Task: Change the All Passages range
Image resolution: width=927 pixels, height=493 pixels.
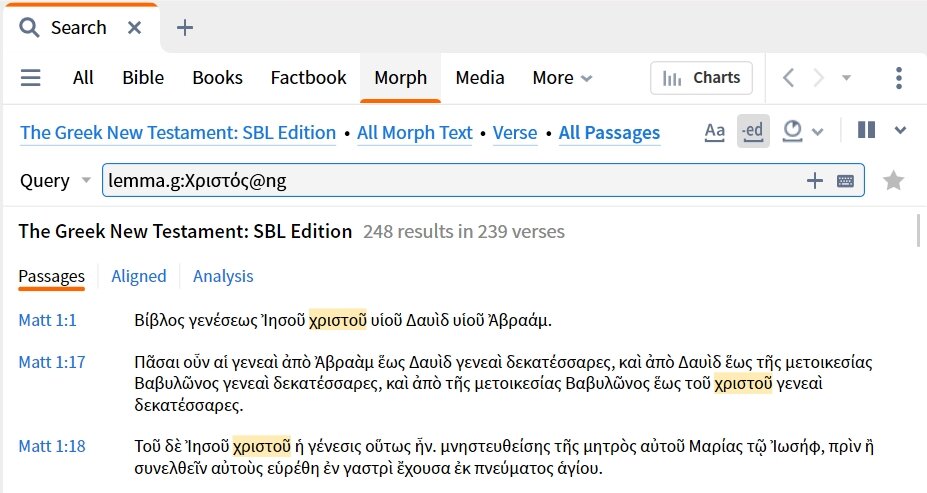Action: tap(609, 133)
